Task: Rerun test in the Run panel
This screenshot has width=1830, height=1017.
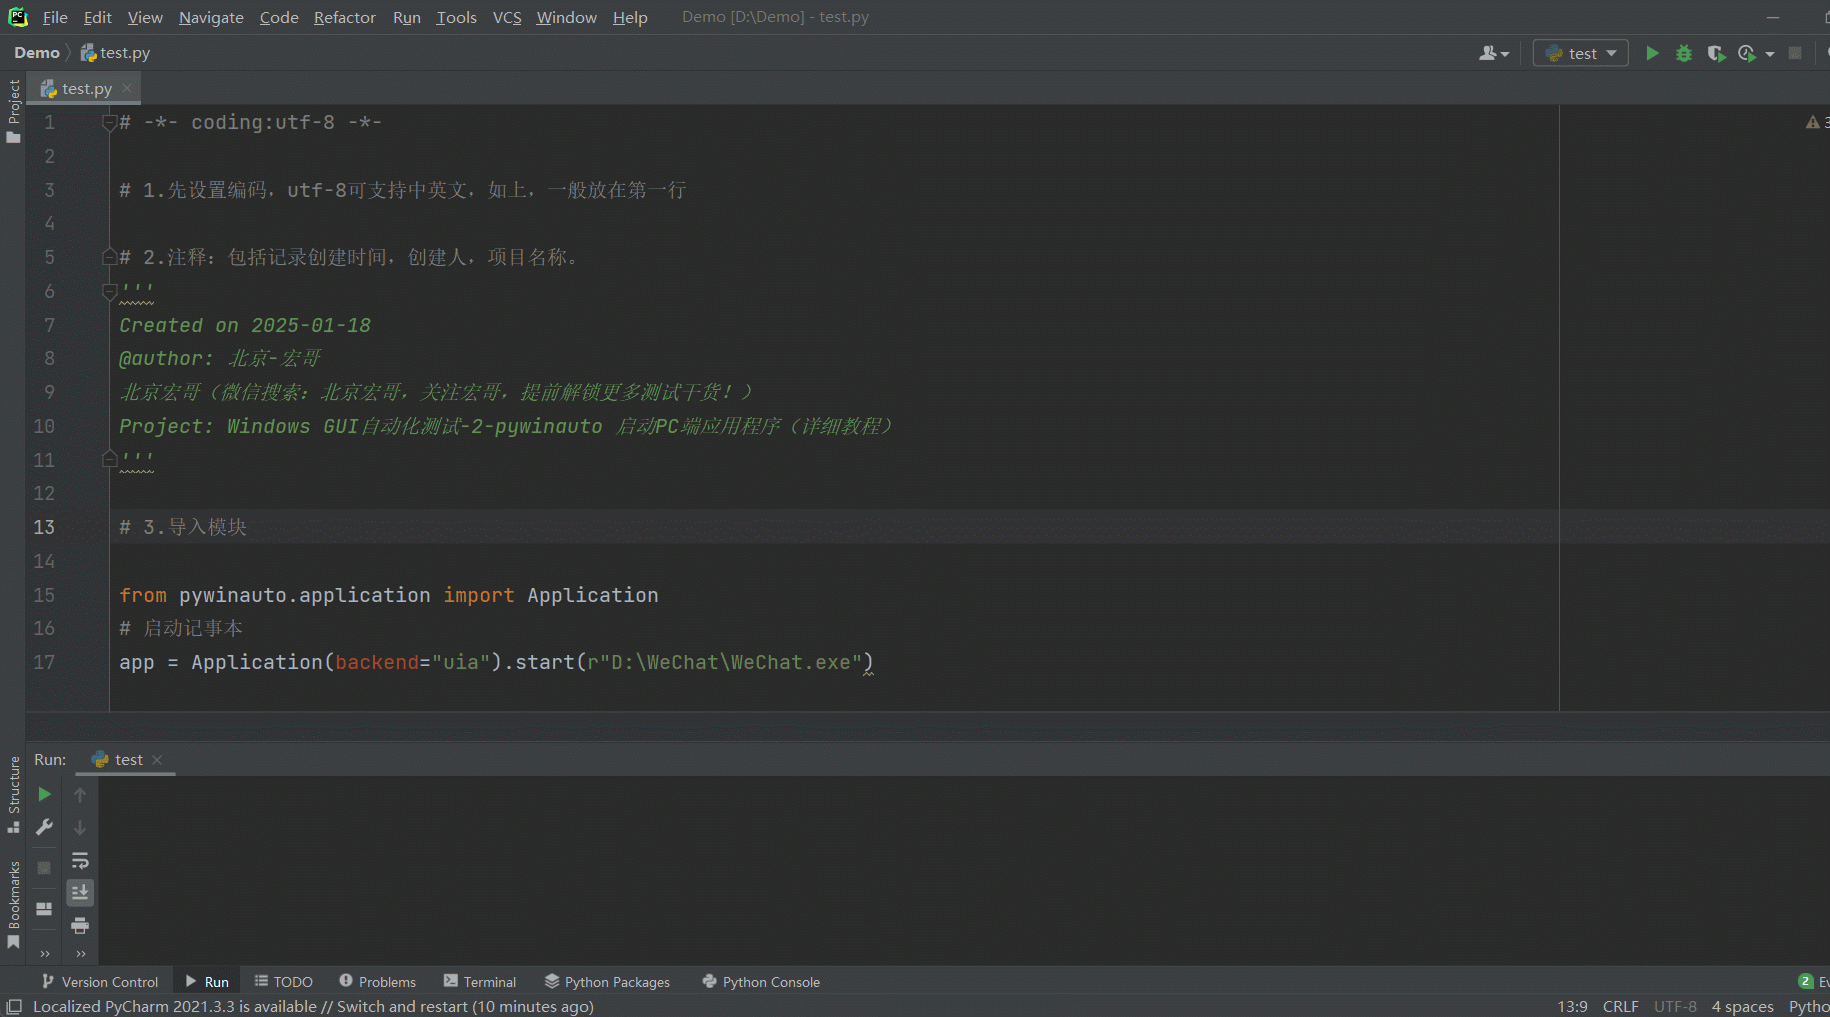Action: [44, 794]
